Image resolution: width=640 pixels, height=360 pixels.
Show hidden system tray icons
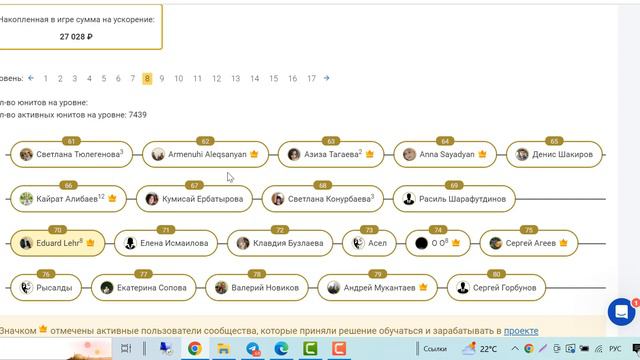coord(515,349)
